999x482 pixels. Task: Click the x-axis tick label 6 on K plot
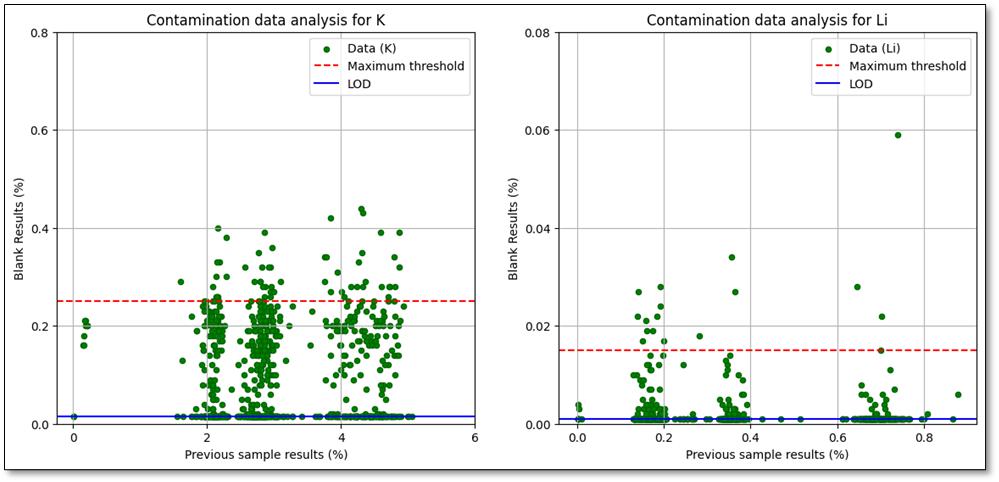(475, 438)
